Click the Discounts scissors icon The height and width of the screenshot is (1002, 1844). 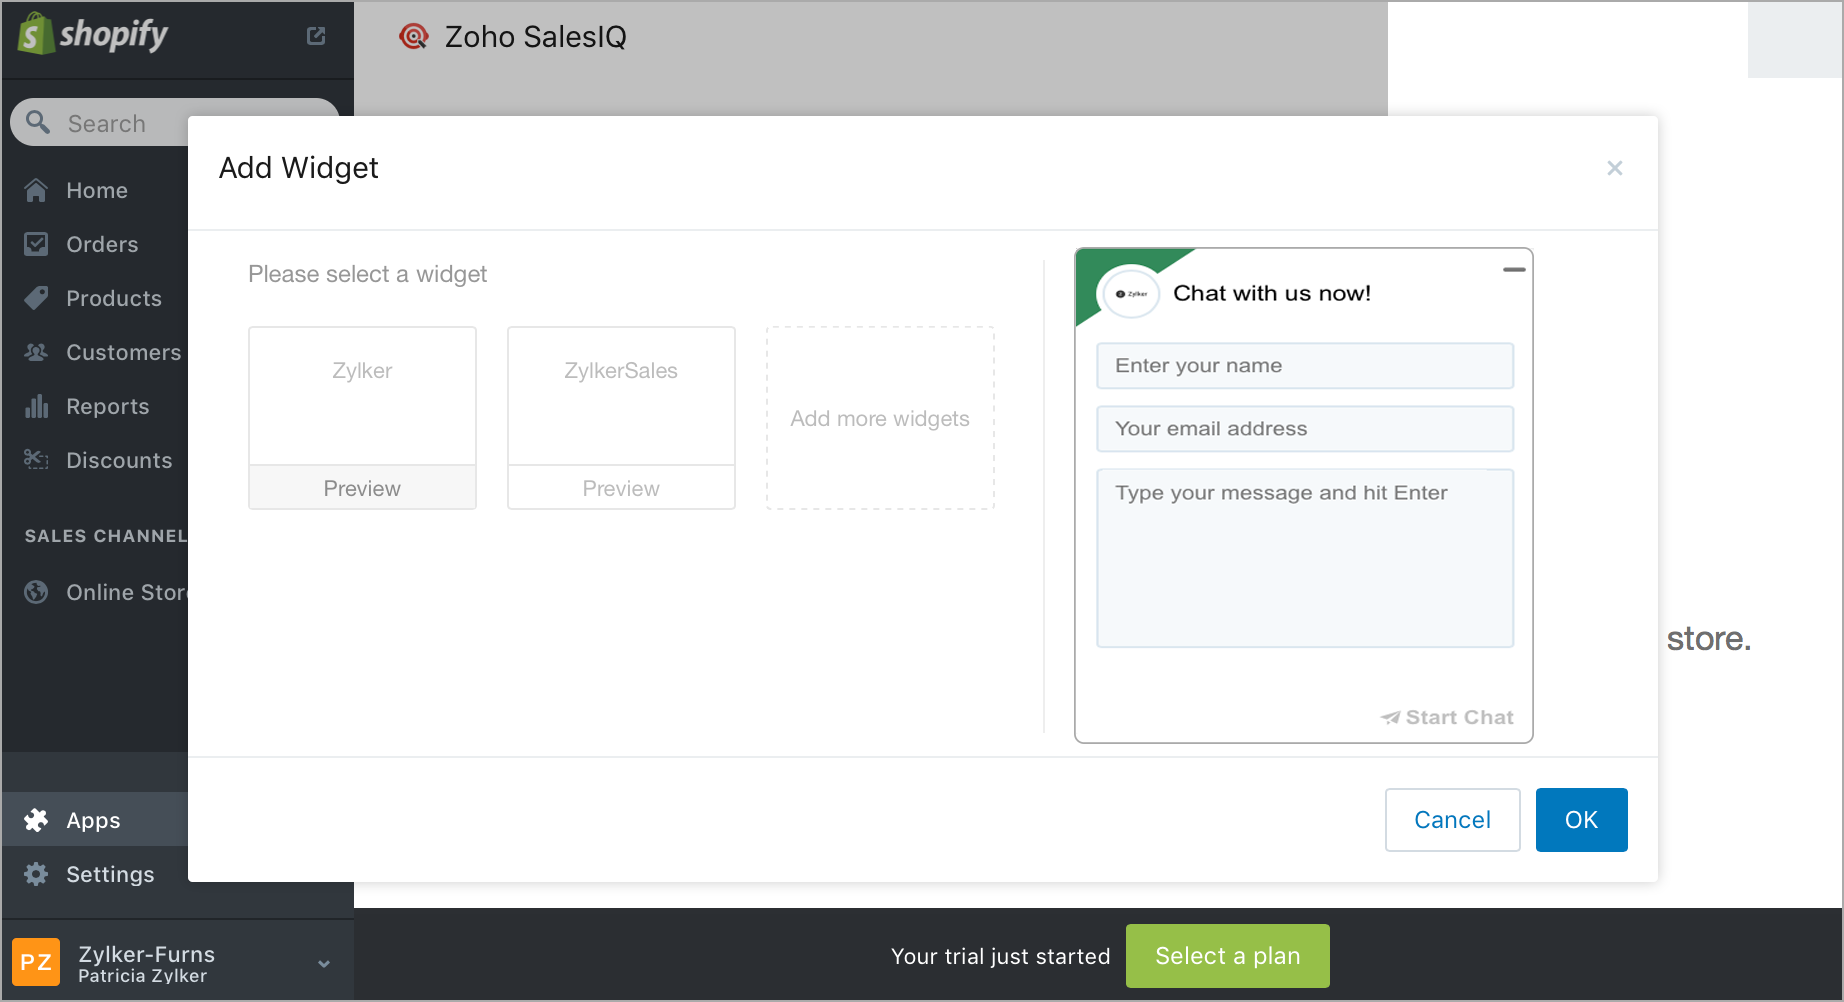point(36,460)
